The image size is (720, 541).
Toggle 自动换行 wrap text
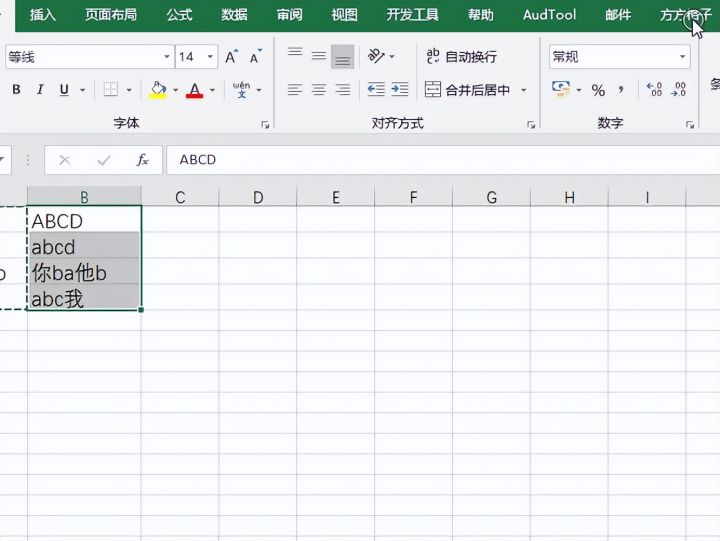[x=461, y=56]
